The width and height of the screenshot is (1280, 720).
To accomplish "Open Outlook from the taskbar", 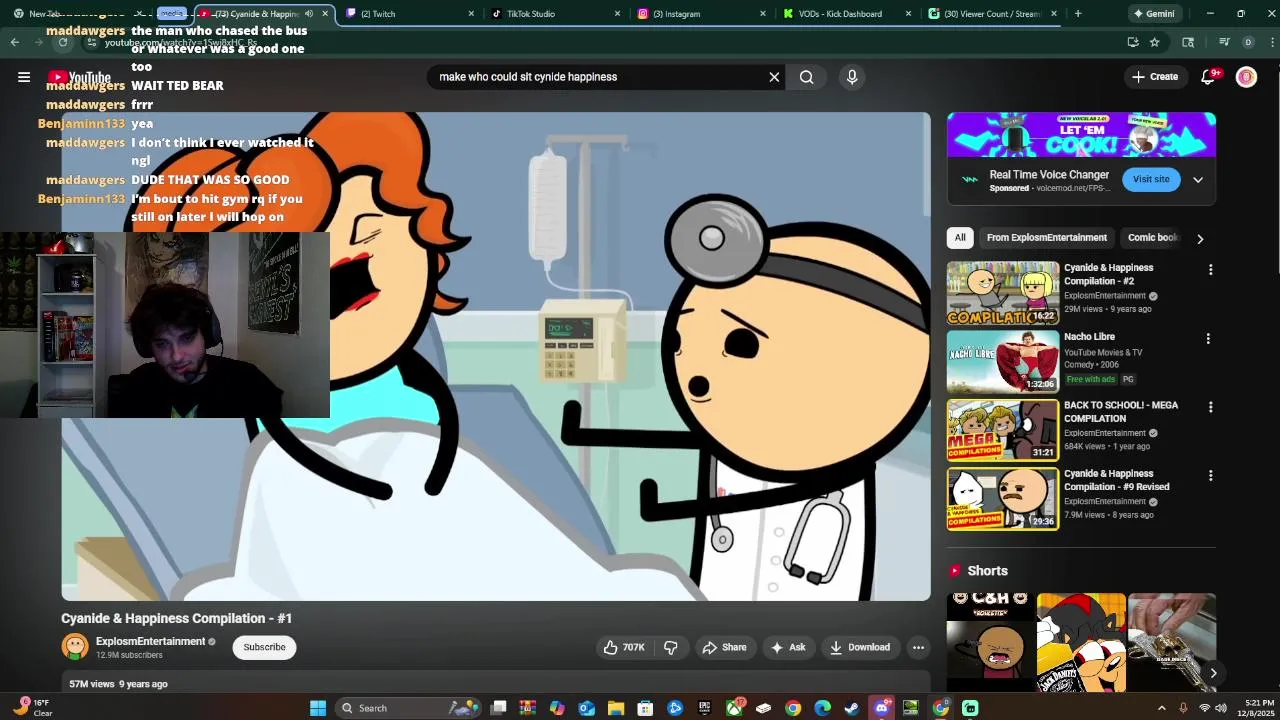I will tap(587, 708).
